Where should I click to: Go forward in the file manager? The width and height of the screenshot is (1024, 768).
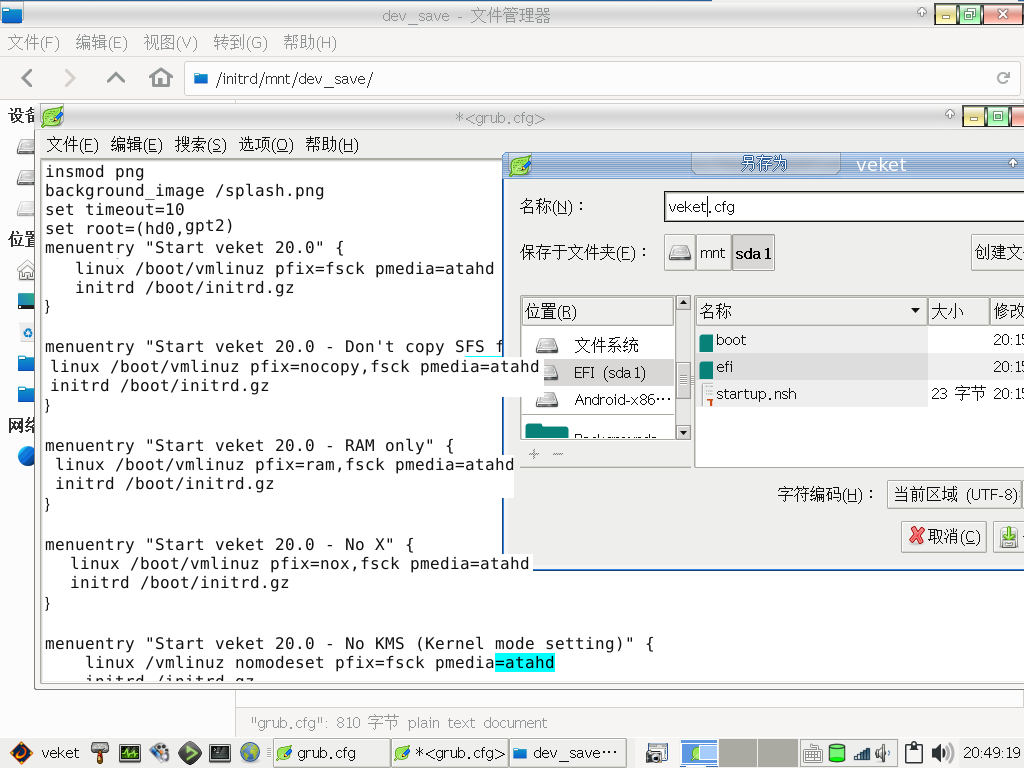click(x=69, y=78)
